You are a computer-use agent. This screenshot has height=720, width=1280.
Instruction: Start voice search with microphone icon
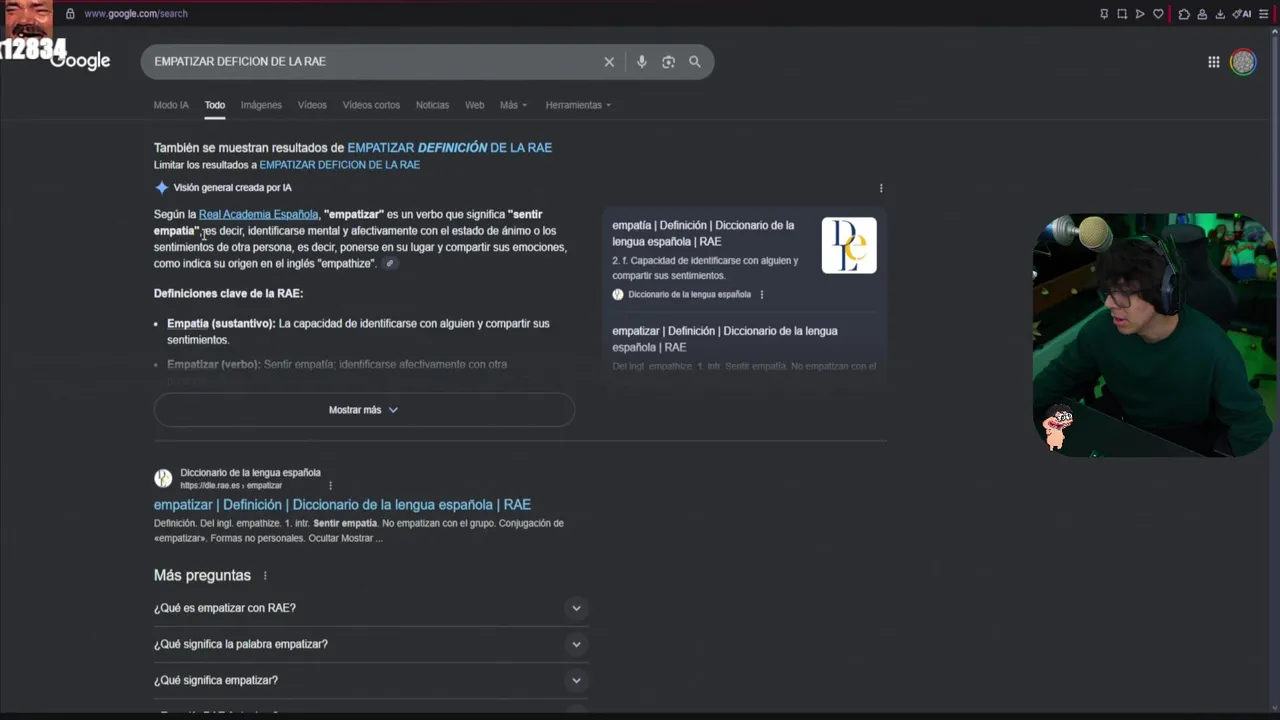click(642, 62)
